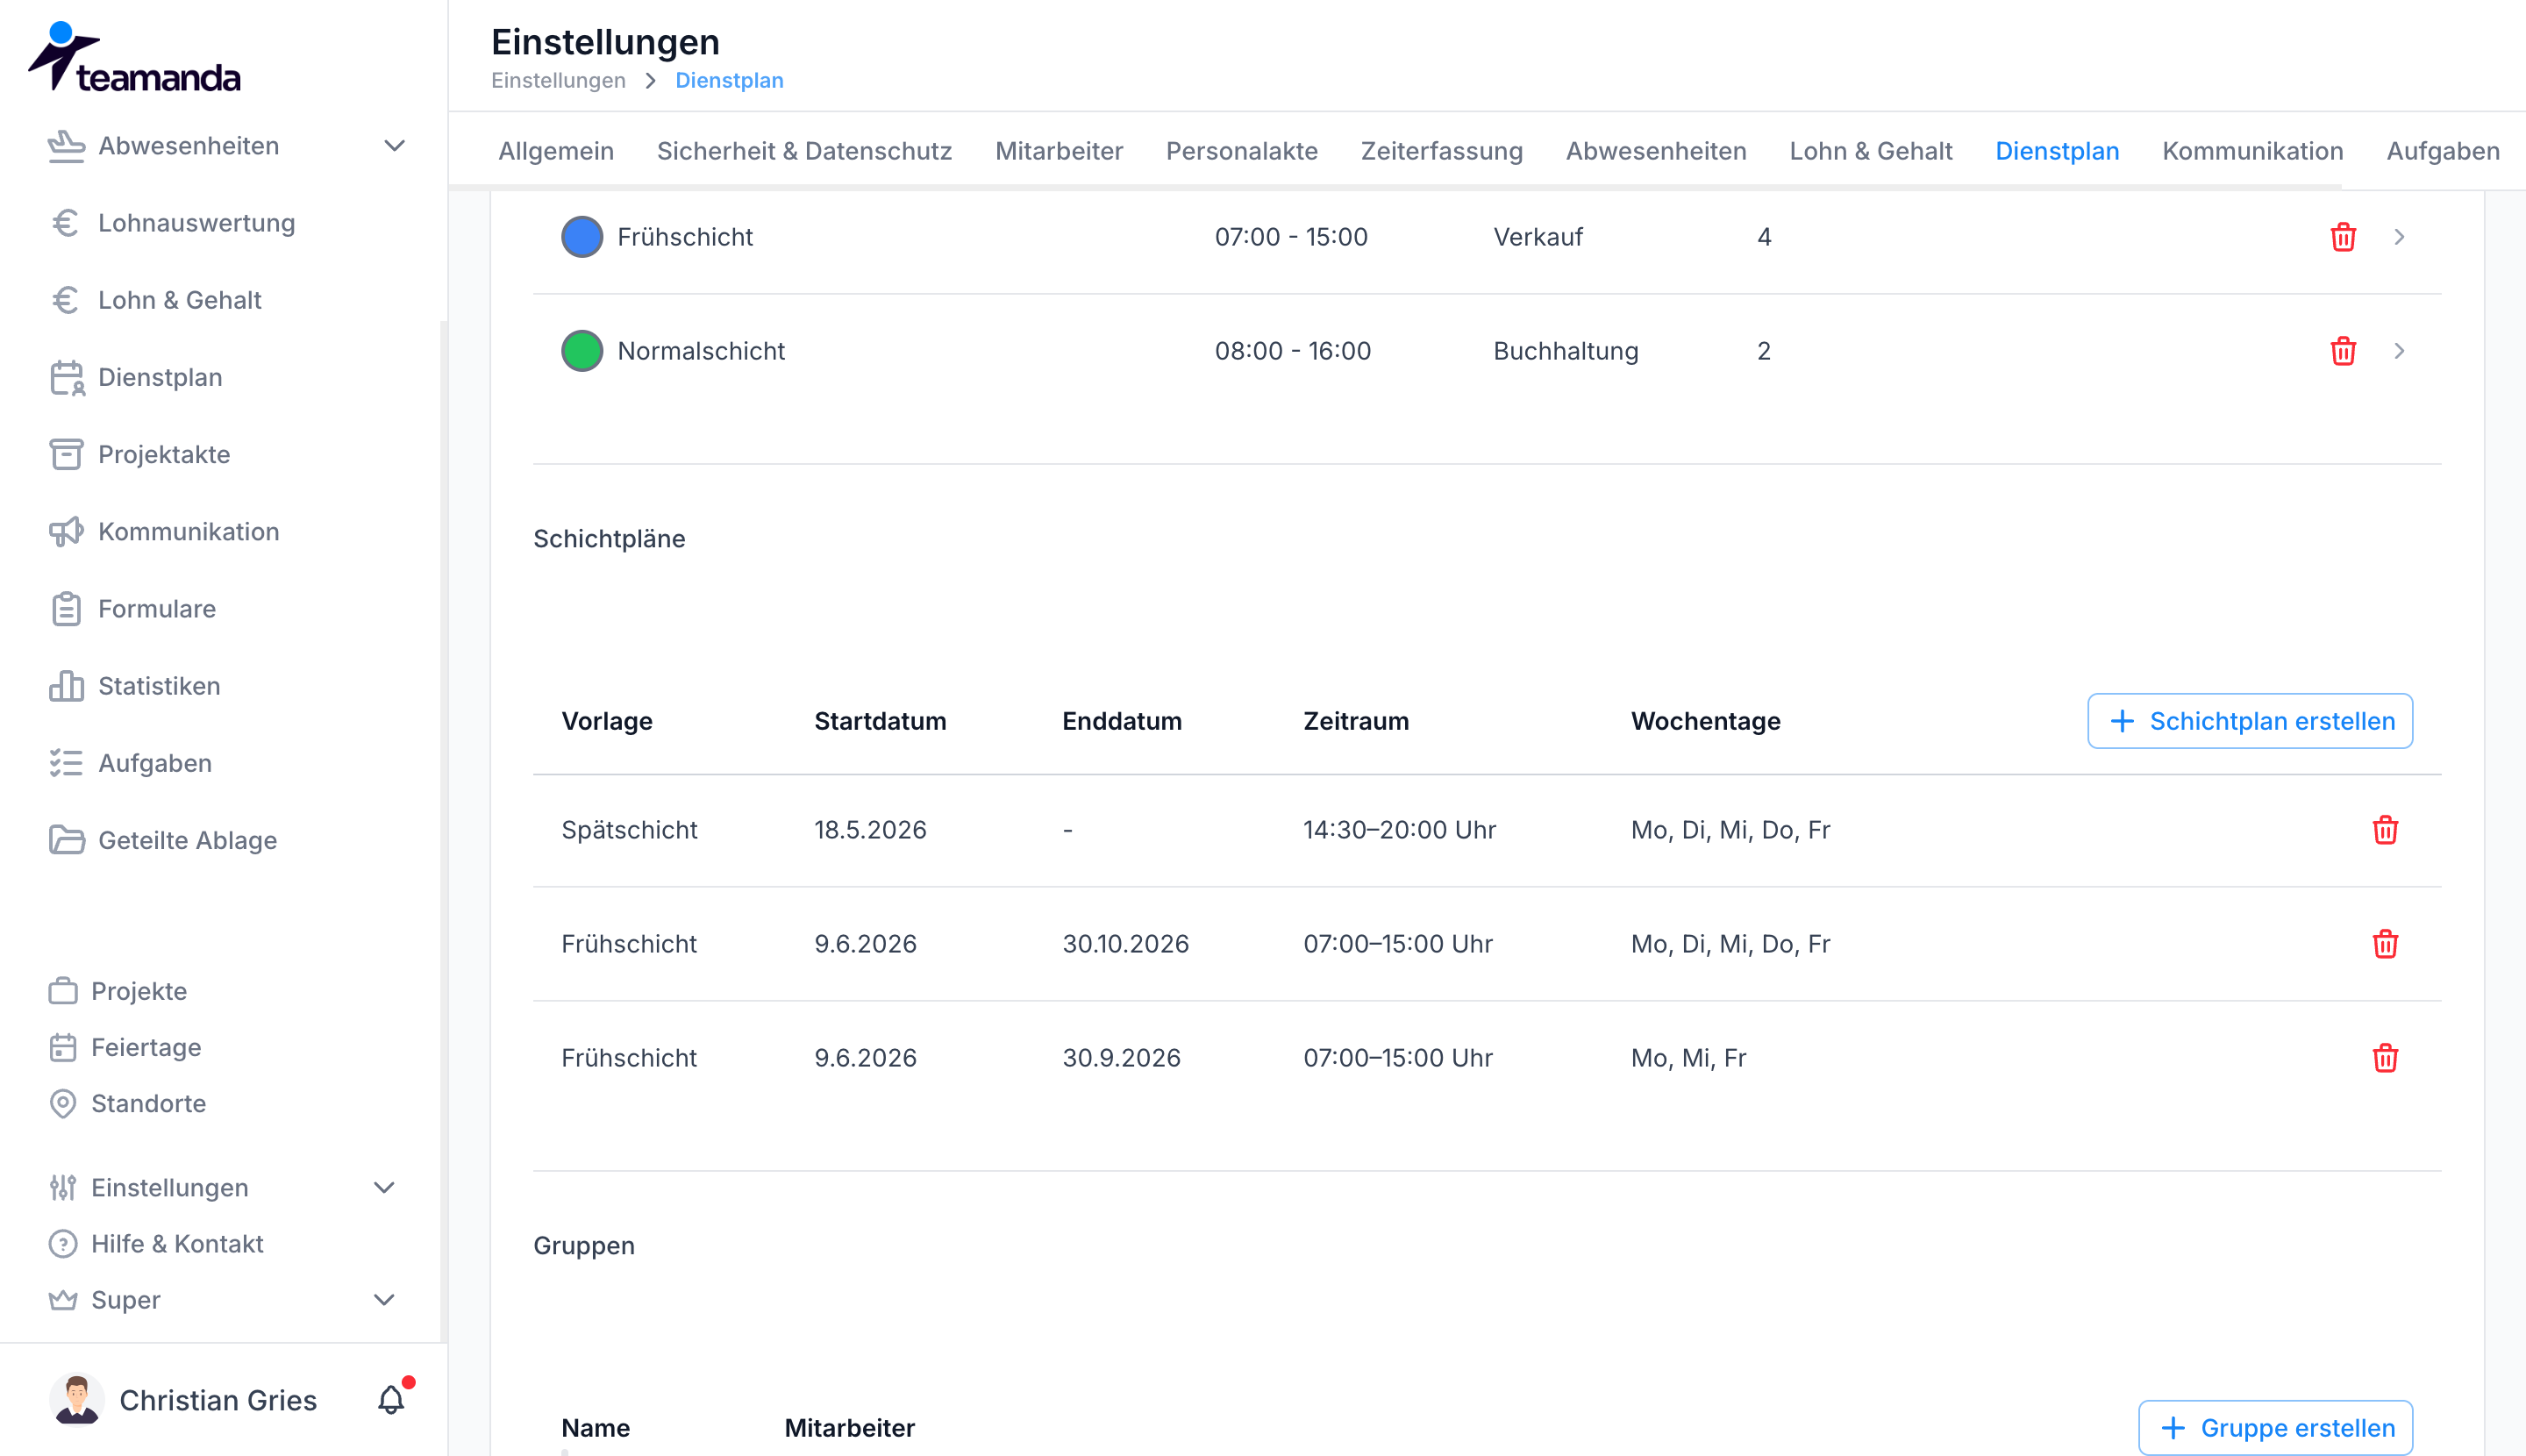This screenshot has width=2526, height=1456.
Task: Open the Aufgaben tab
Action: pyautogui.click(x=2443, y=151)
